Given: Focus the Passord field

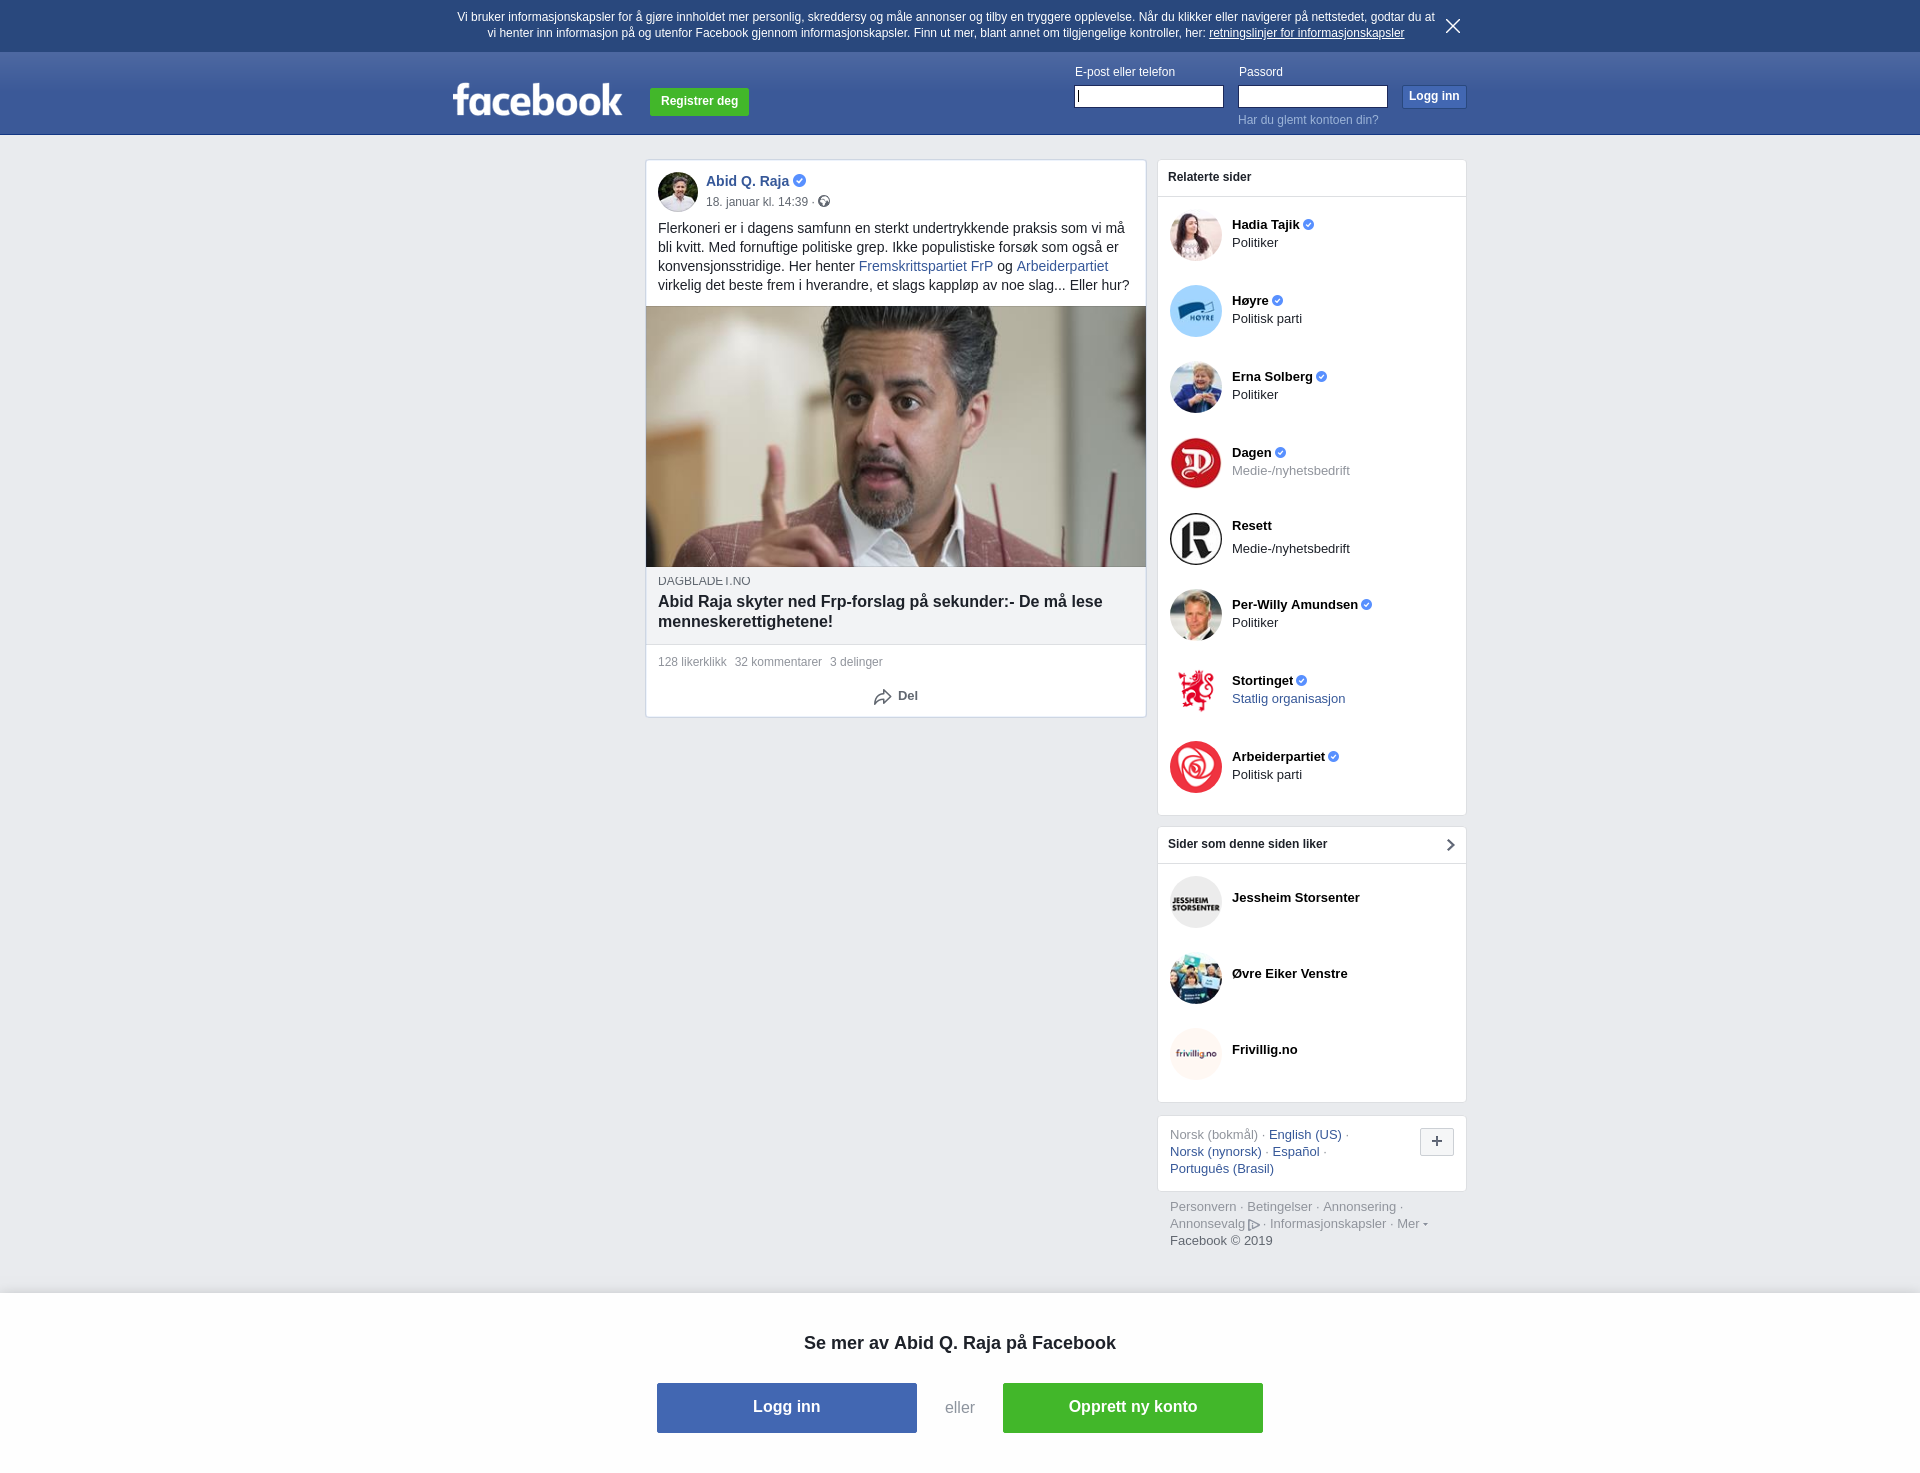Looking at the screenshot, I should click(x=1313, y=97).
